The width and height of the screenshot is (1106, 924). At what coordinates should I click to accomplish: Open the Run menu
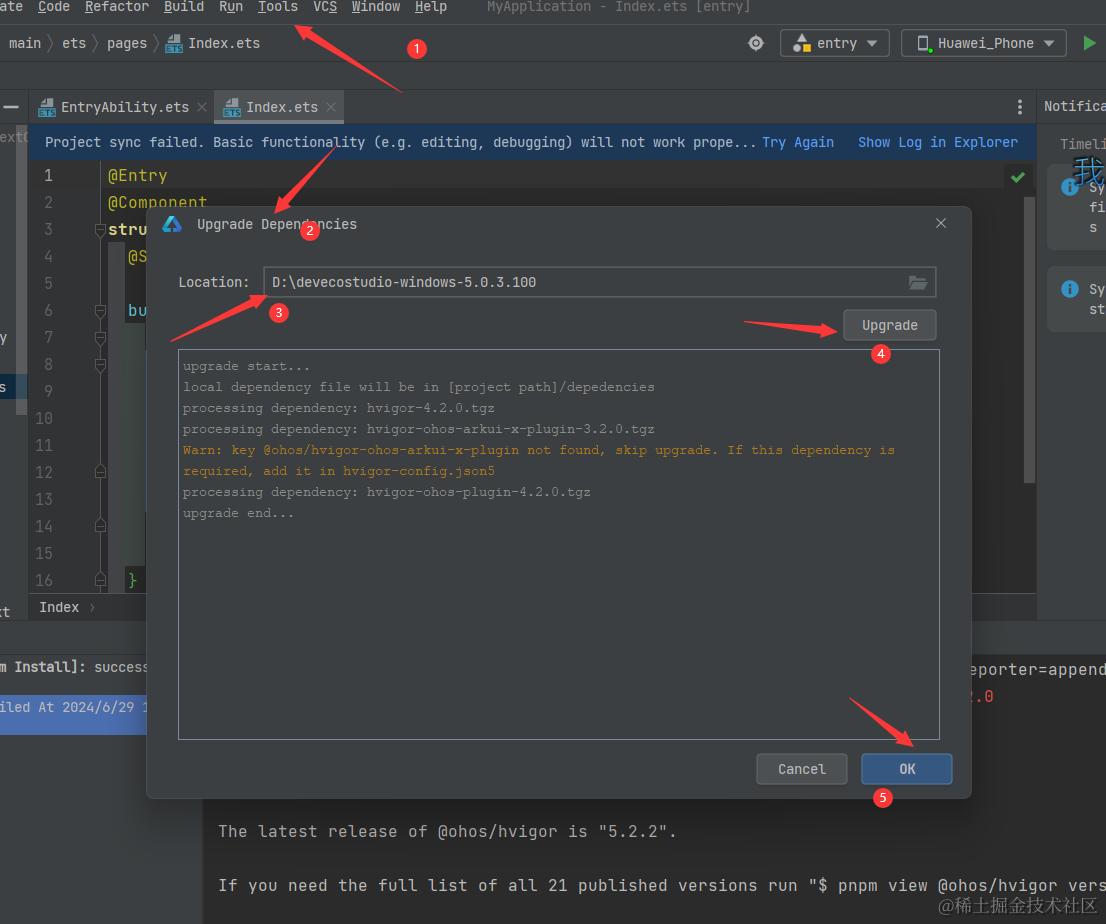(x=231, y=6)
